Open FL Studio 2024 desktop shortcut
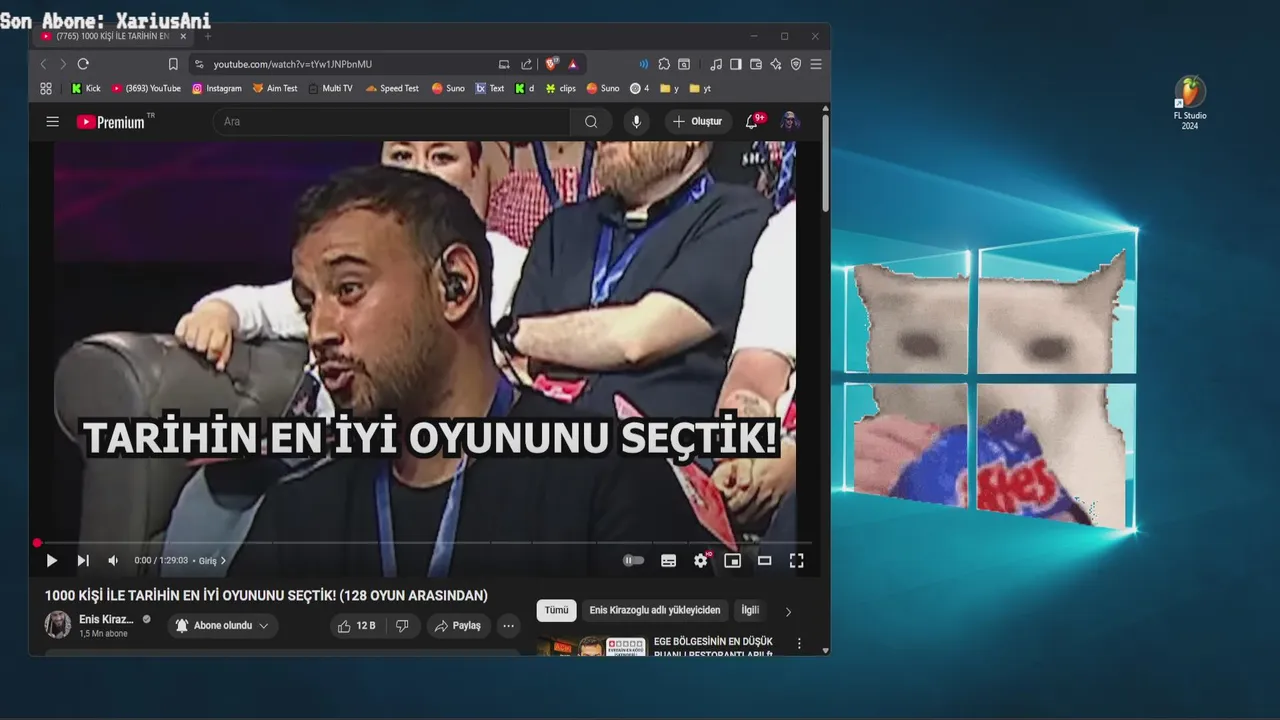 1190,104
